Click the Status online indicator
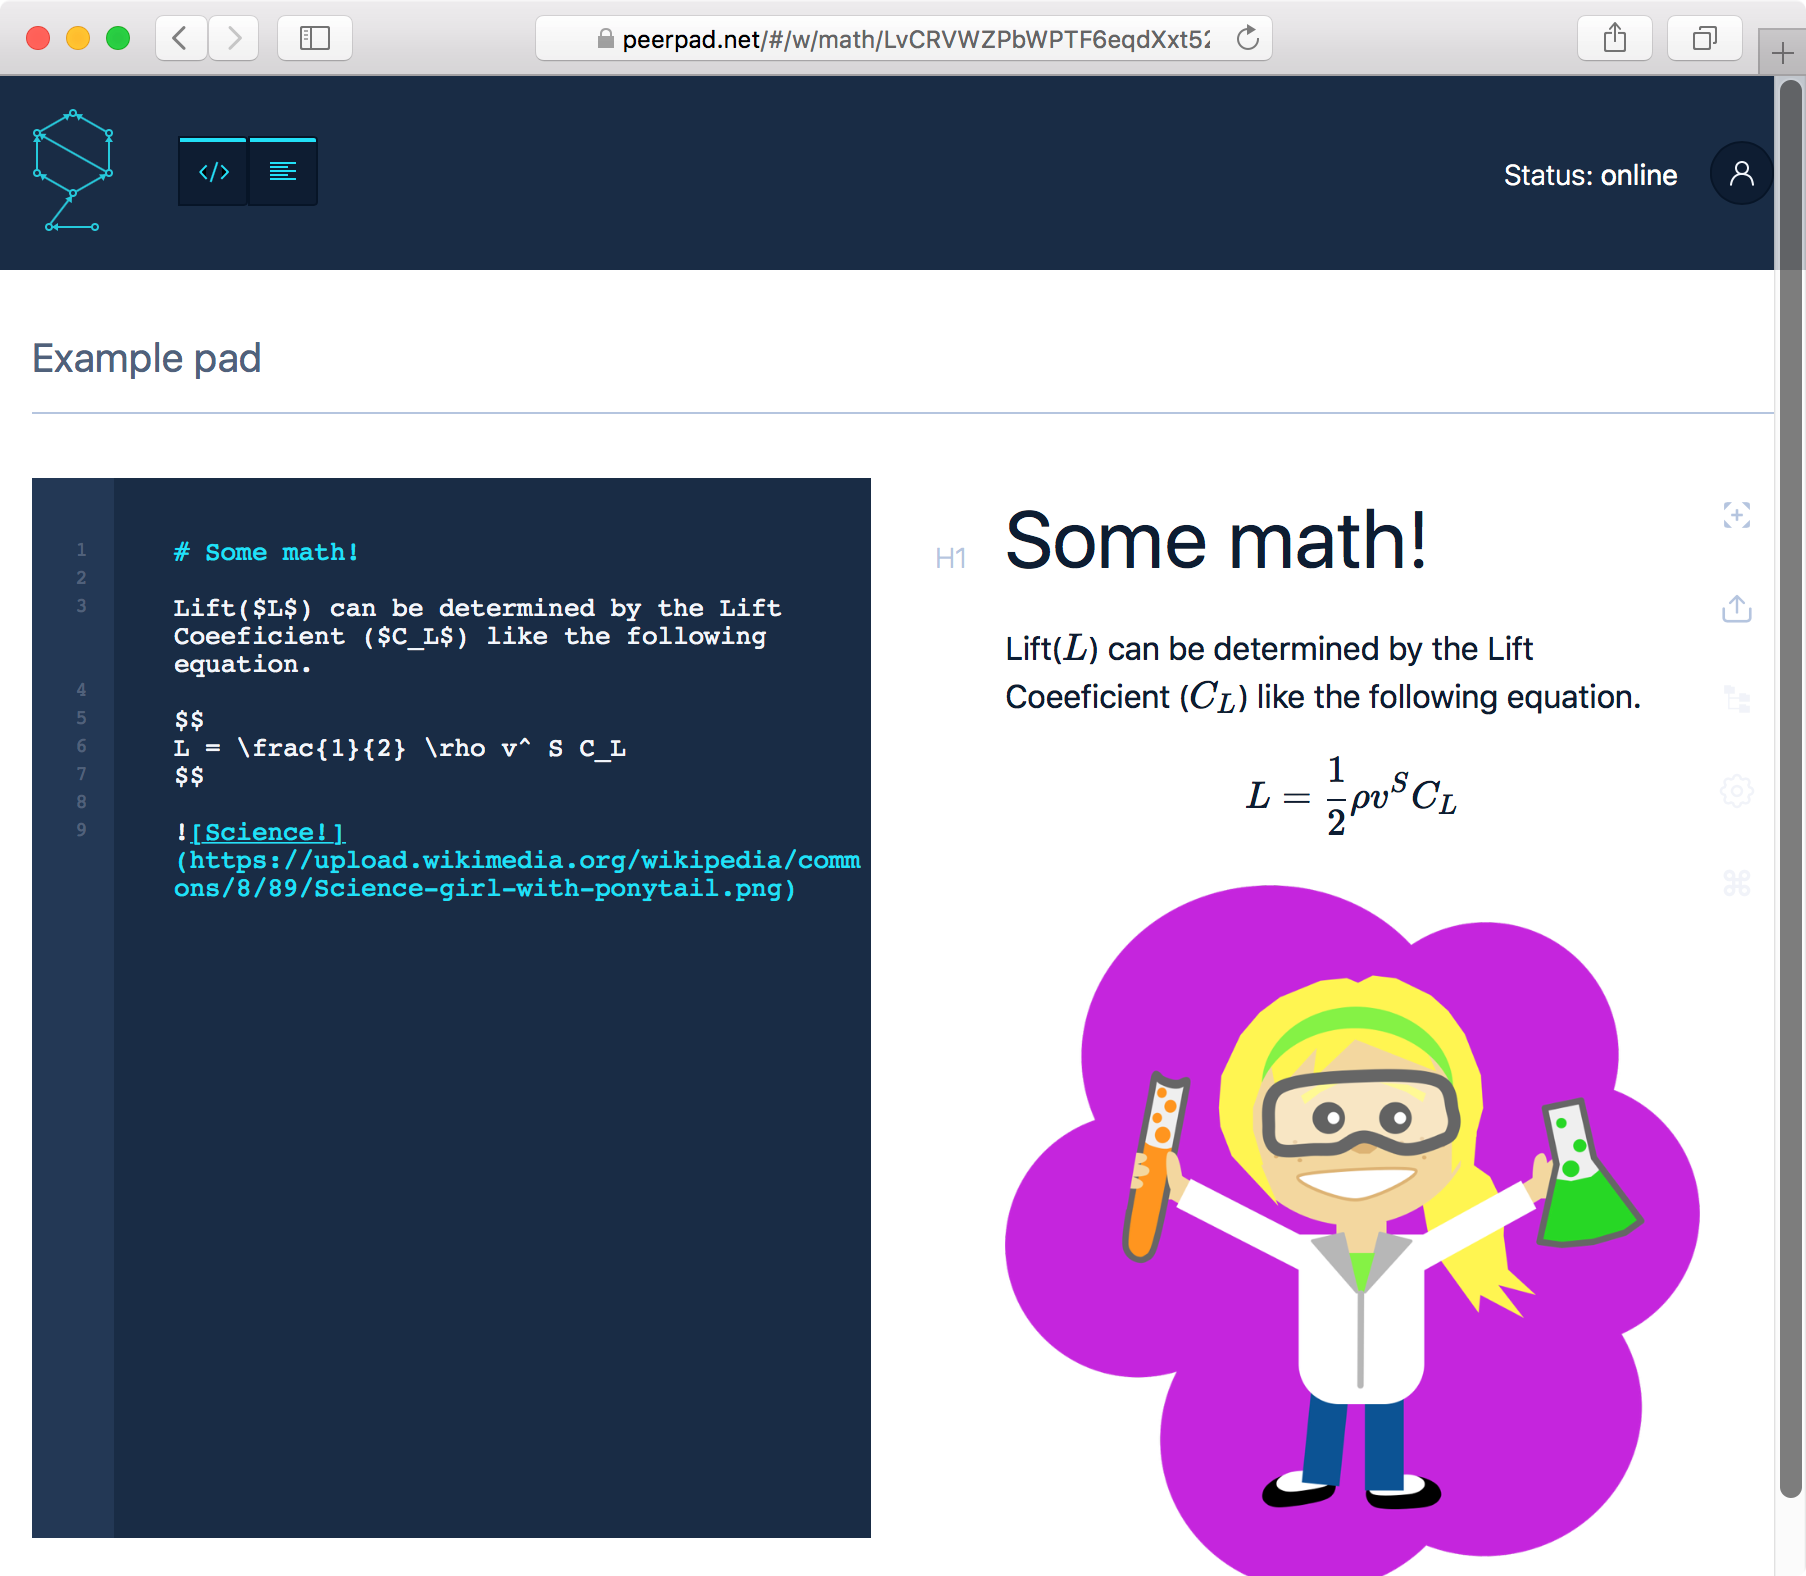1806x1576 pixels. click(1591, 175)
